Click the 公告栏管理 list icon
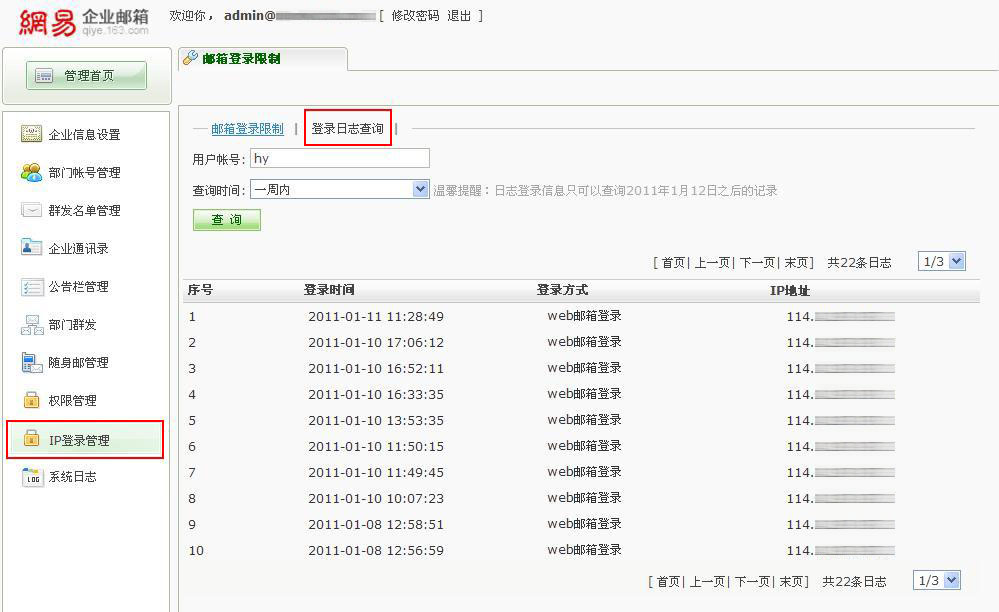The height and width of the screenshot is (612, 999). click(x=31, y=287)
